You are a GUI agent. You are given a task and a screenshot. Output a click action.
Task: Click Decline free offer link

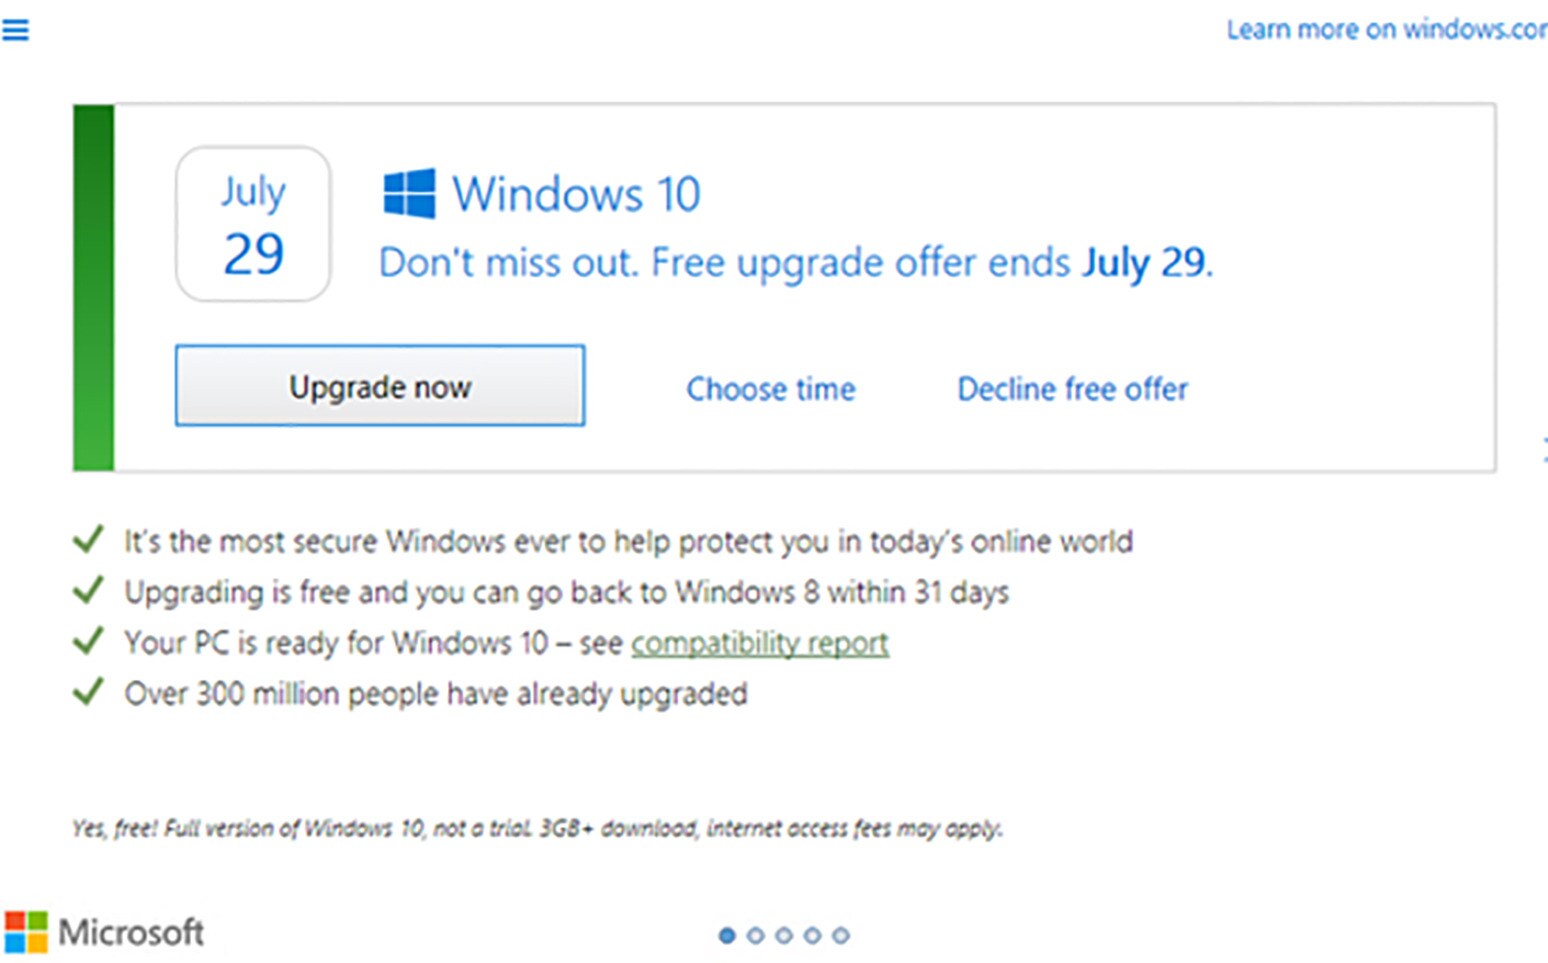coord(1073,389)
